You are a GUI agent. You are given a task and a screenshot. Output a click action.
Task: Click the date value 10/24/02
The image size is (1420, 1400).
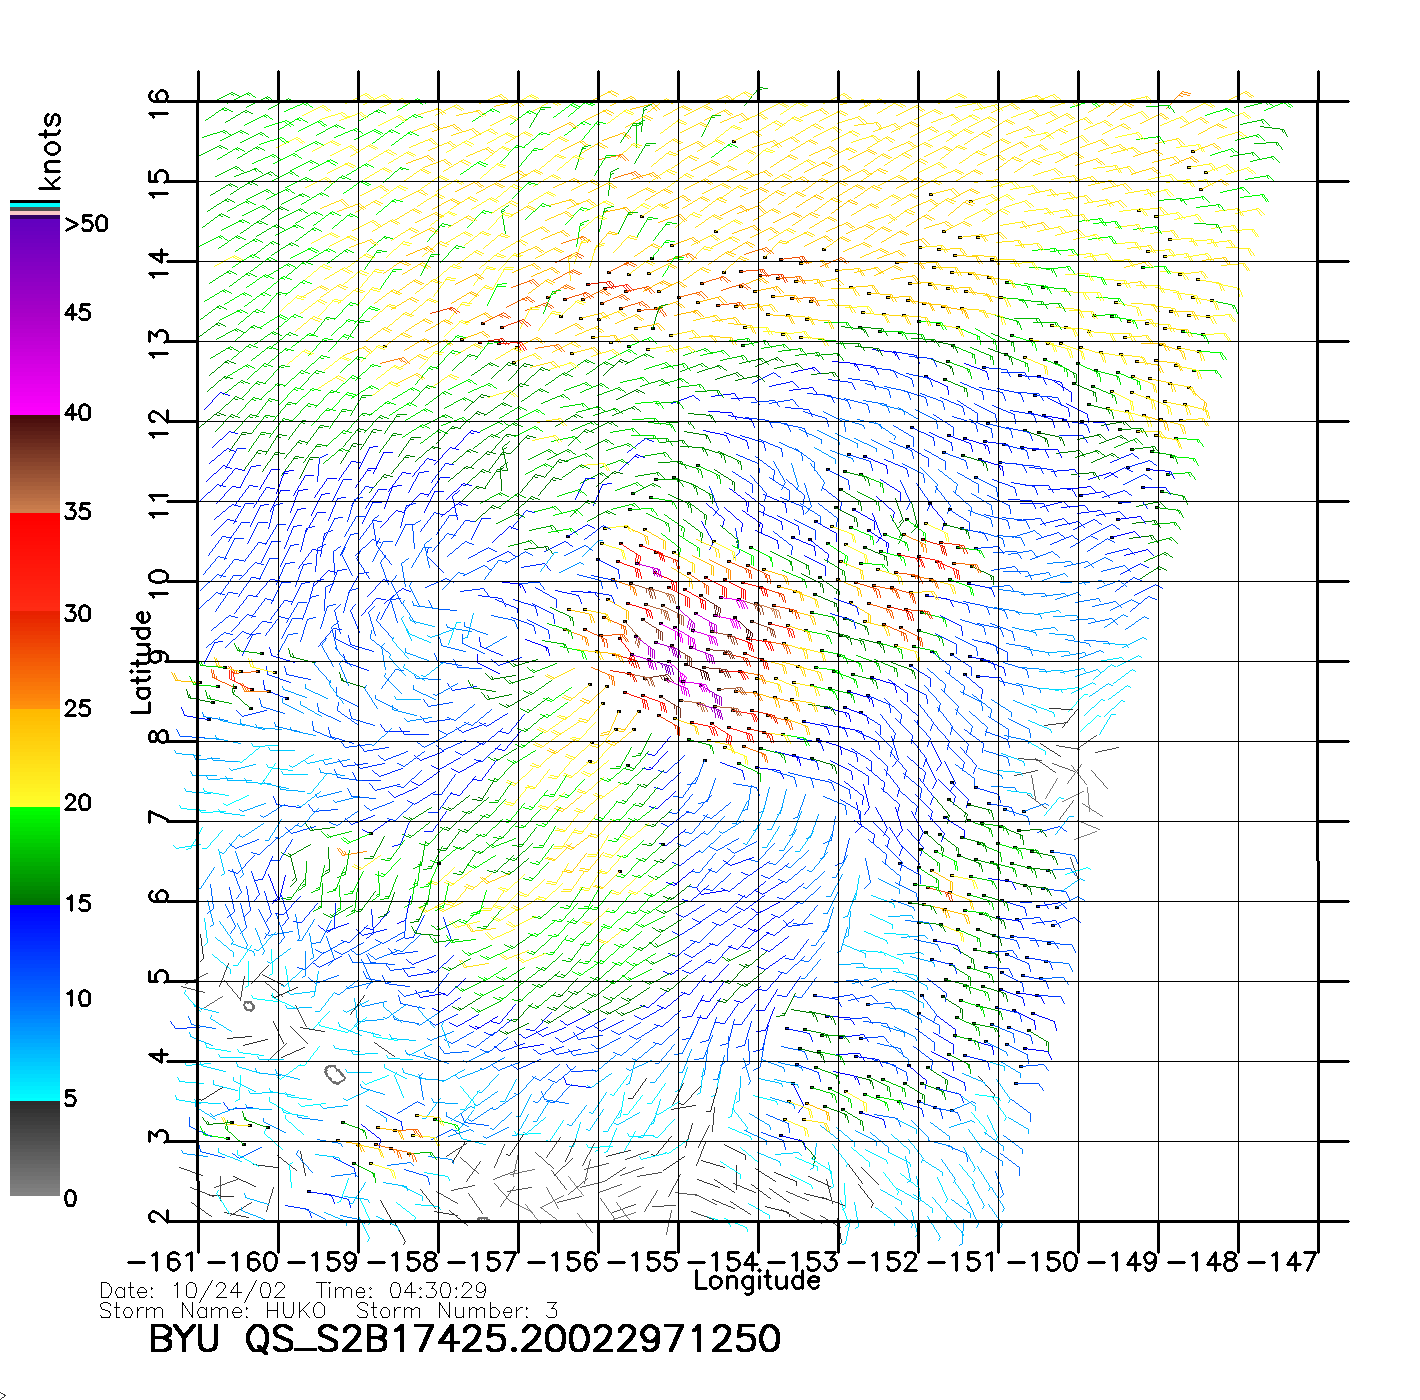click(x=229, y=1291)
